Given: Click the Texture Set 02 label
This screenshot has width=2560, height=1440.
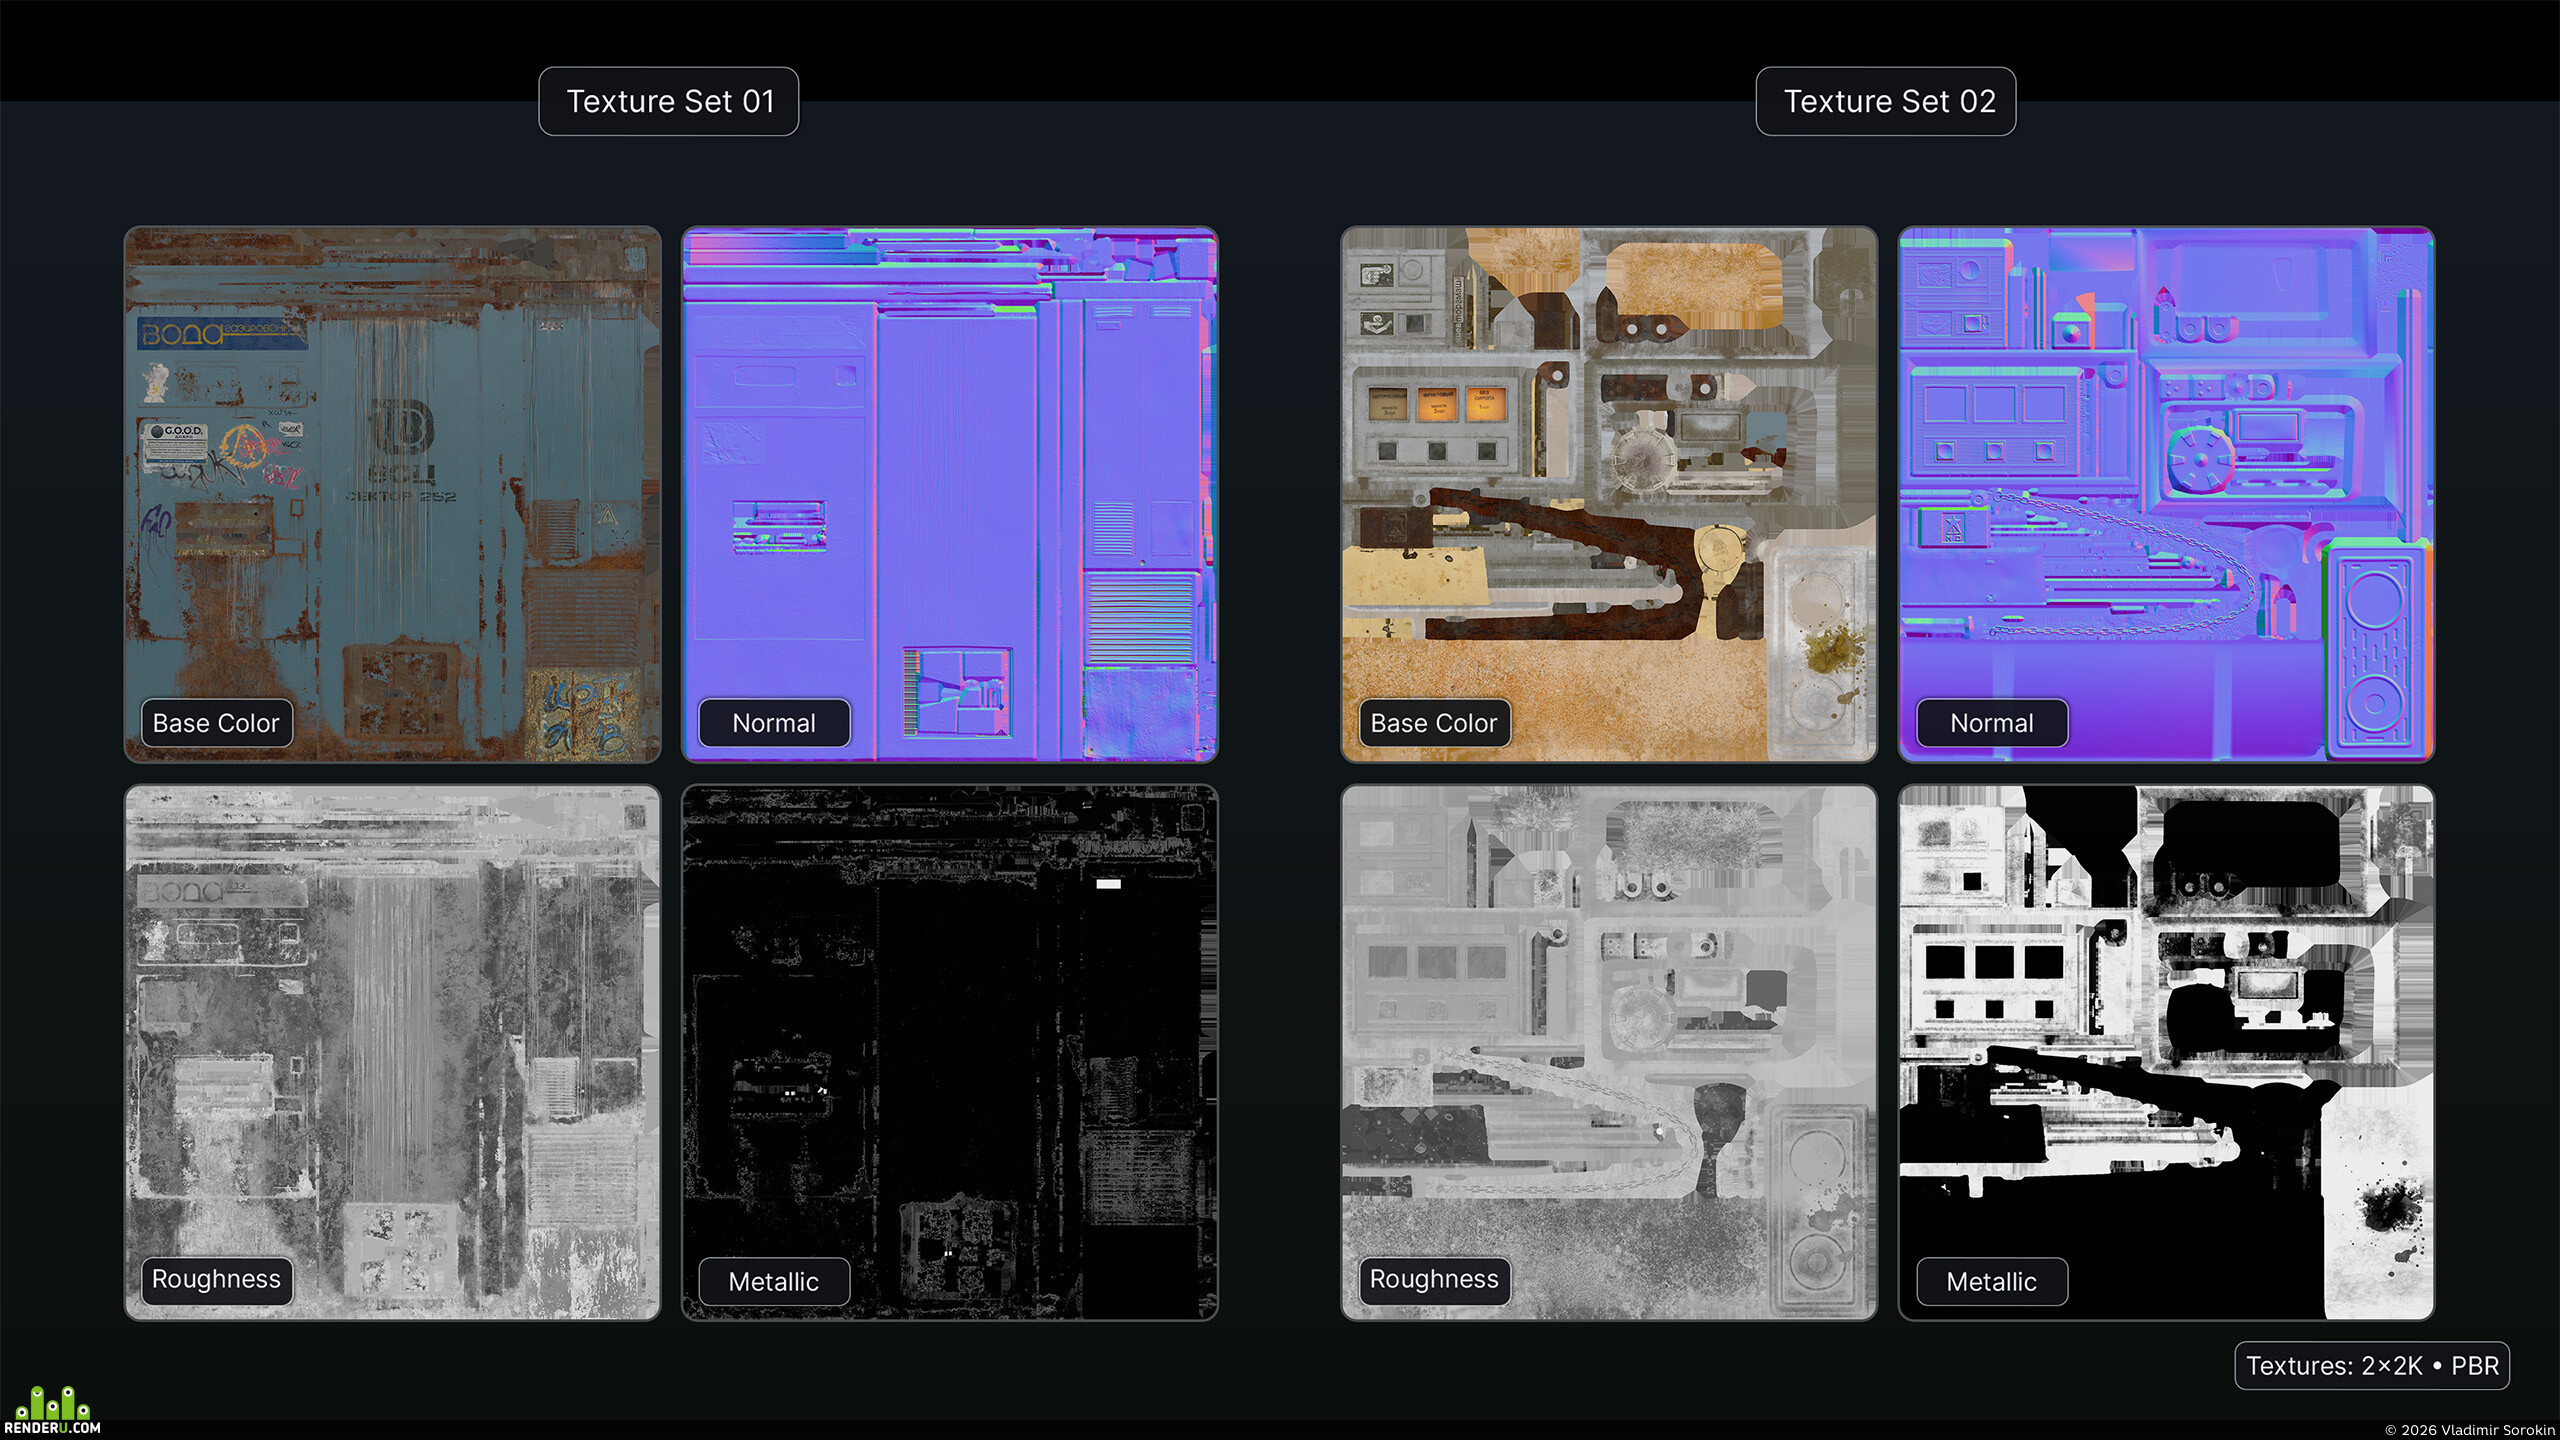Looking at the screenshot, I should pos(1886,101).
